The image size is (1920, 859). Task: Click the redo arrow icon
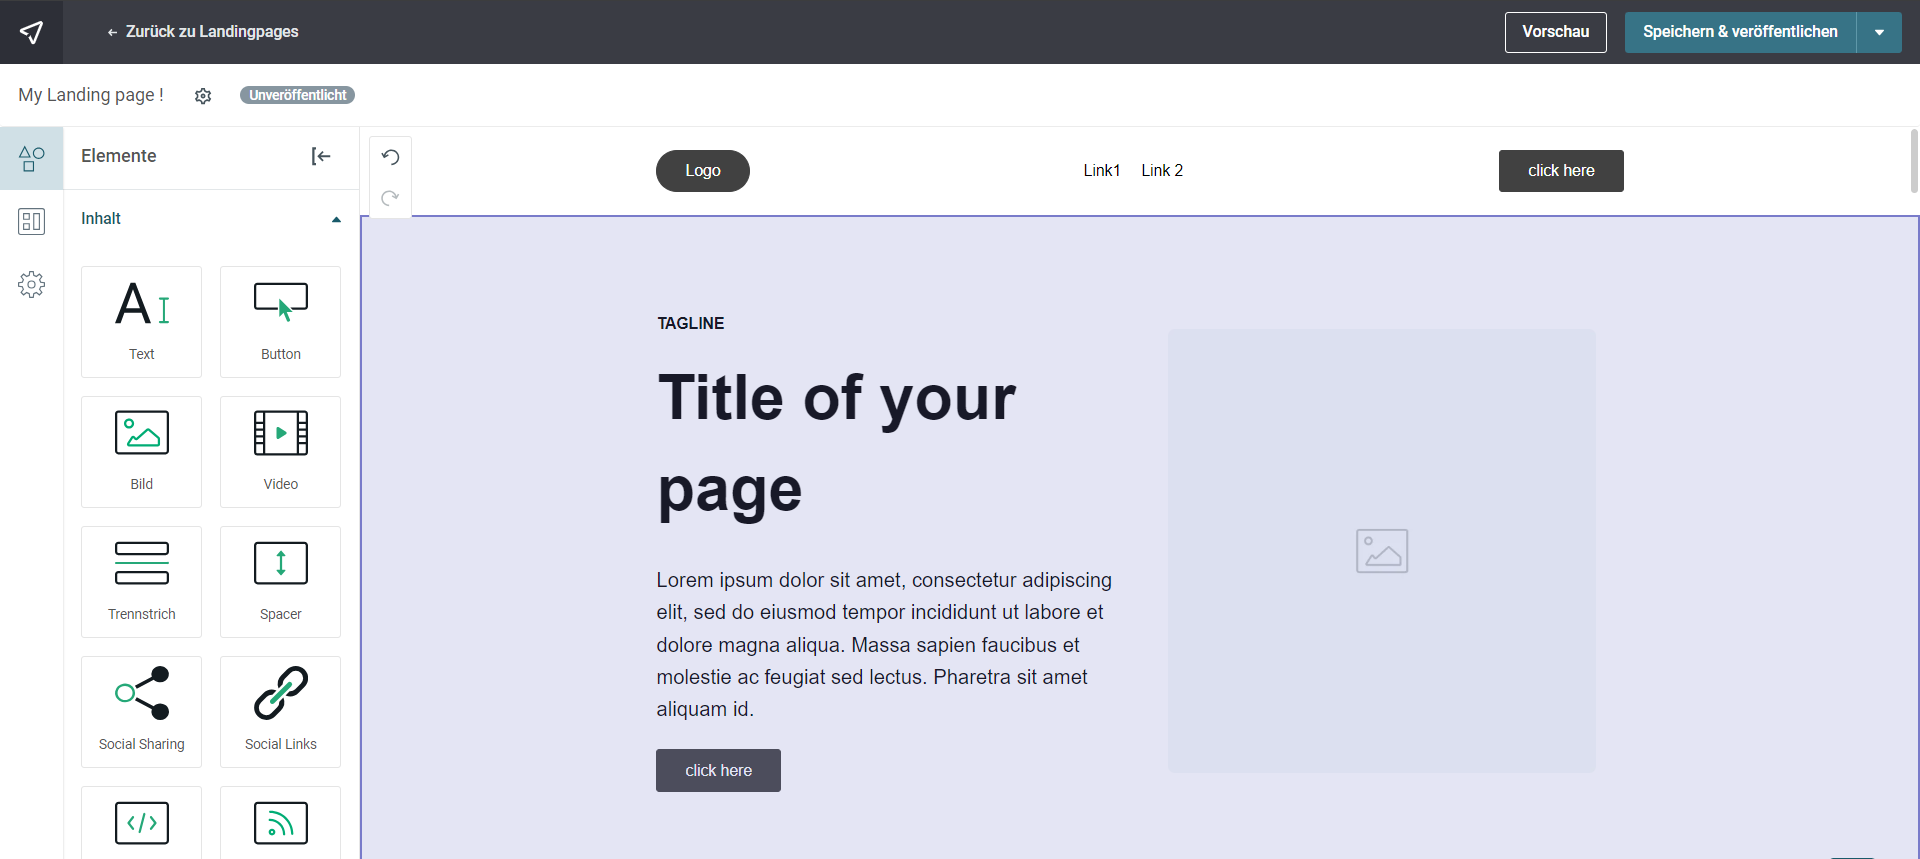tap(390, 198)
